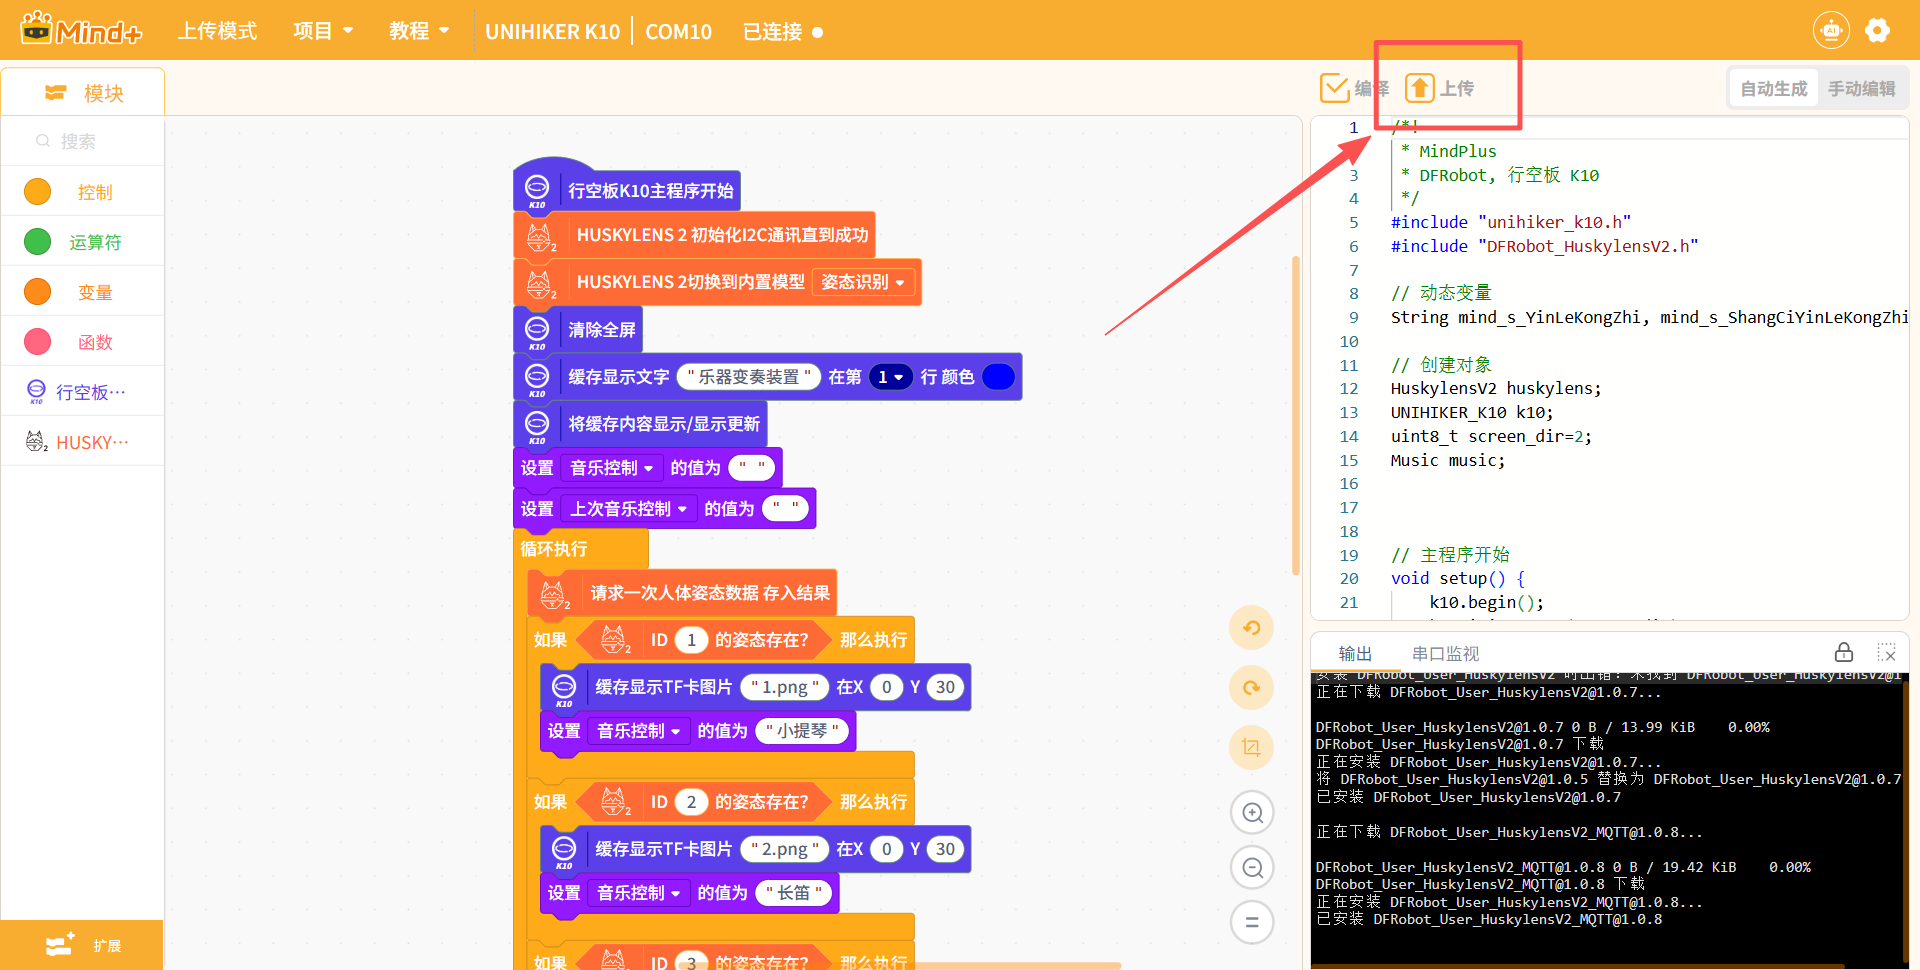Image resolution: width=1920 pixels, height=970 pixels.
Task: Click the compile checkmark icon
Action: (x=1334, y=88)
